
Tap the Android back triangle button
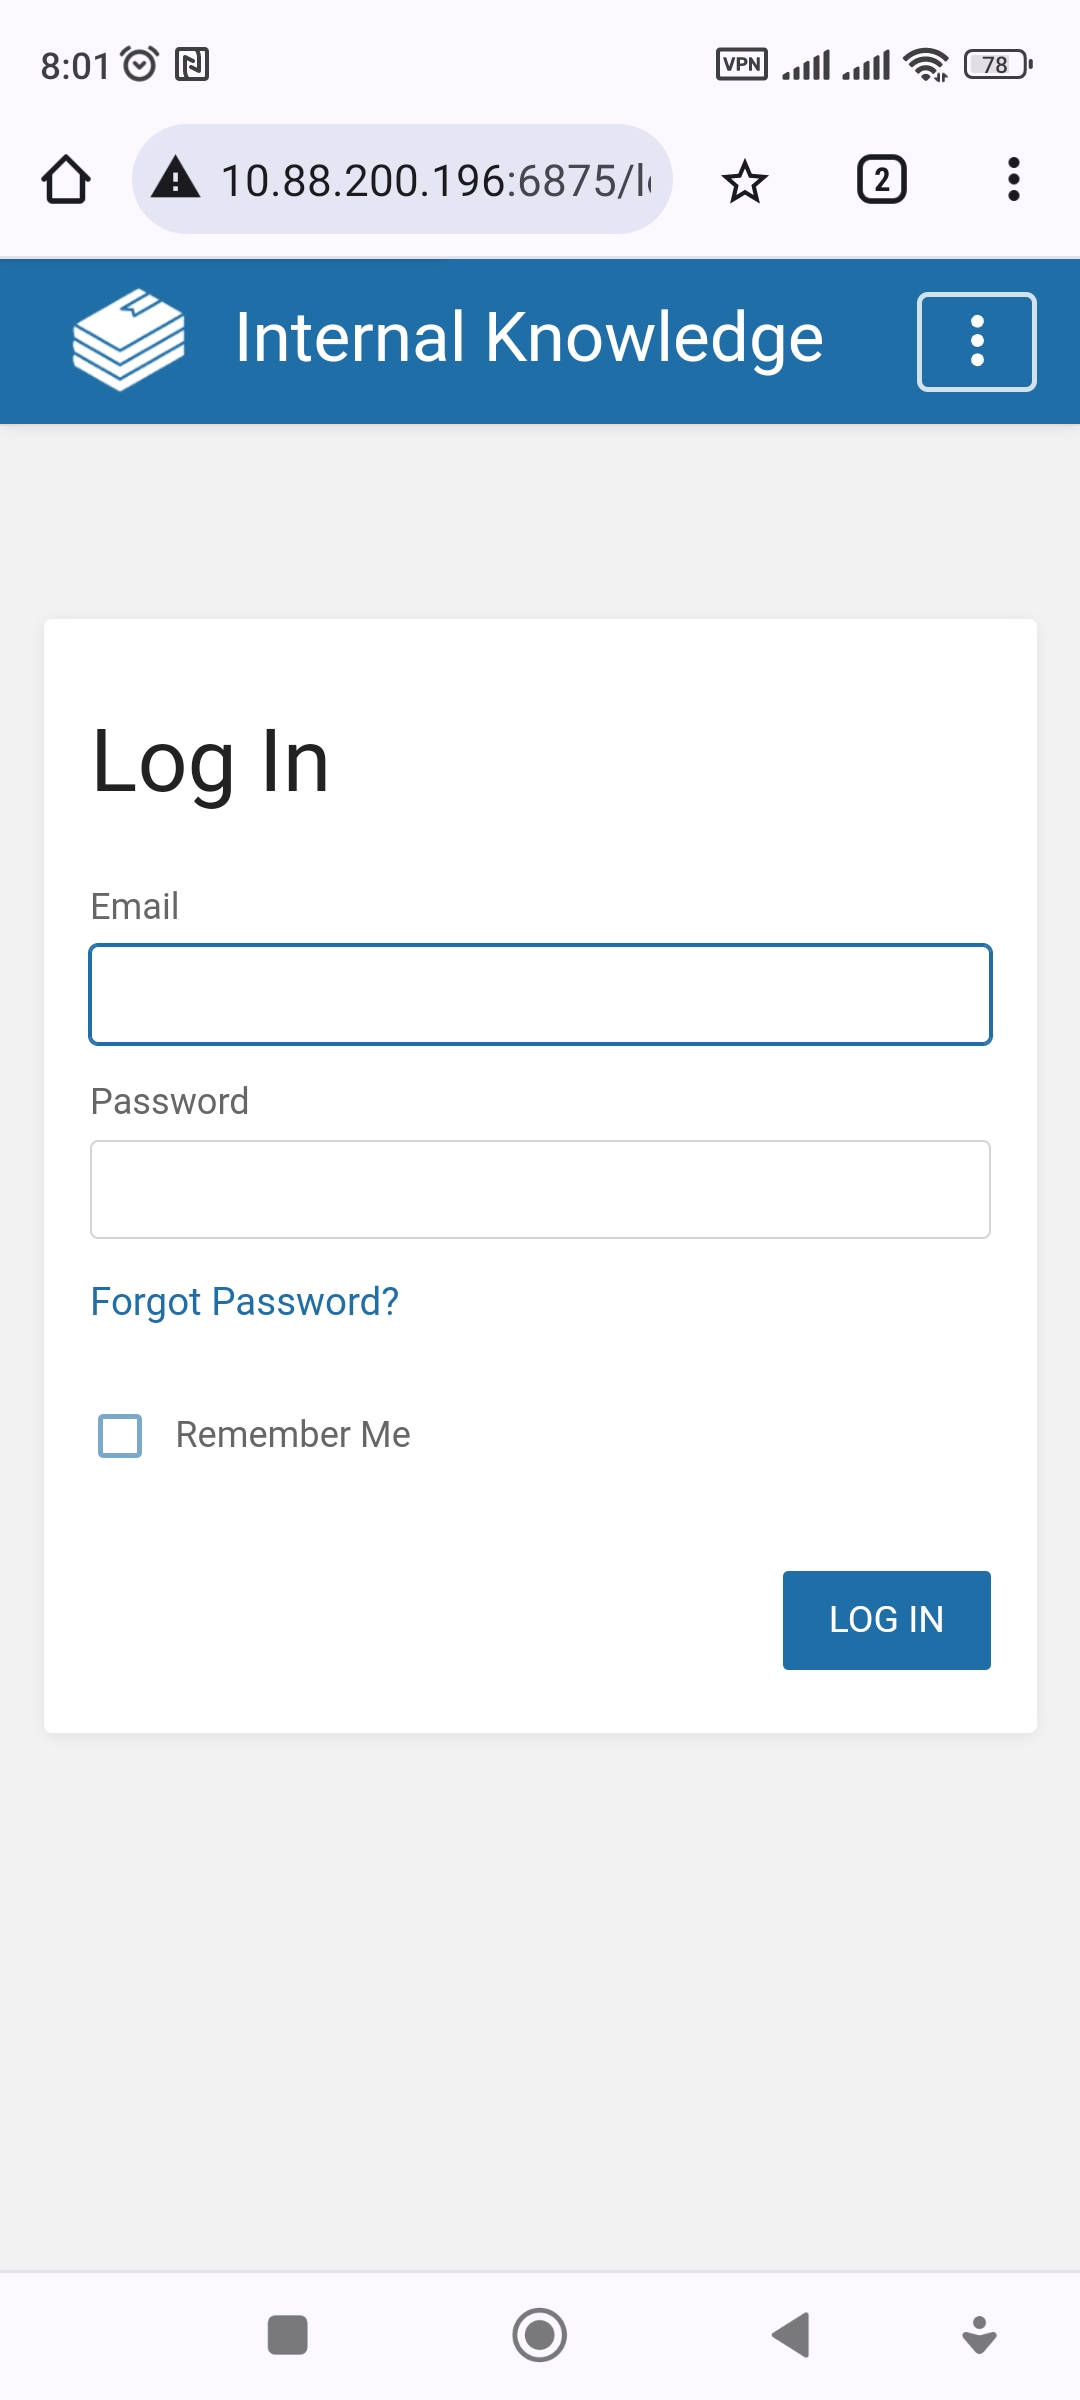[x=791, y=2335]
